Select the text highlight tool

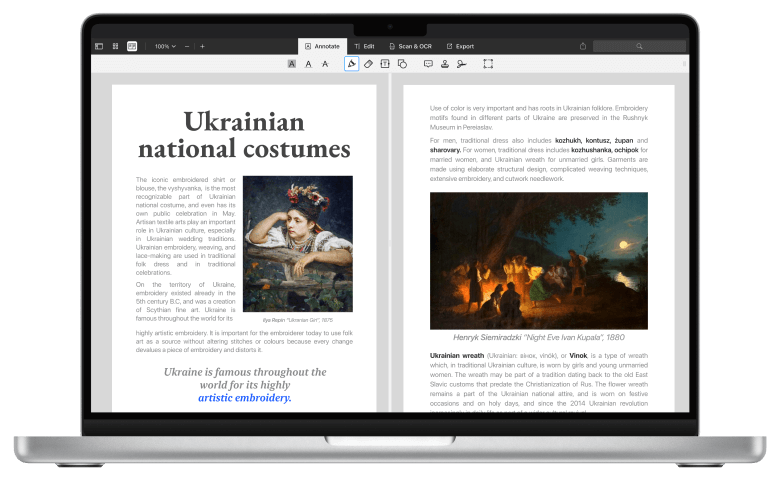click(x=292, y=64)
